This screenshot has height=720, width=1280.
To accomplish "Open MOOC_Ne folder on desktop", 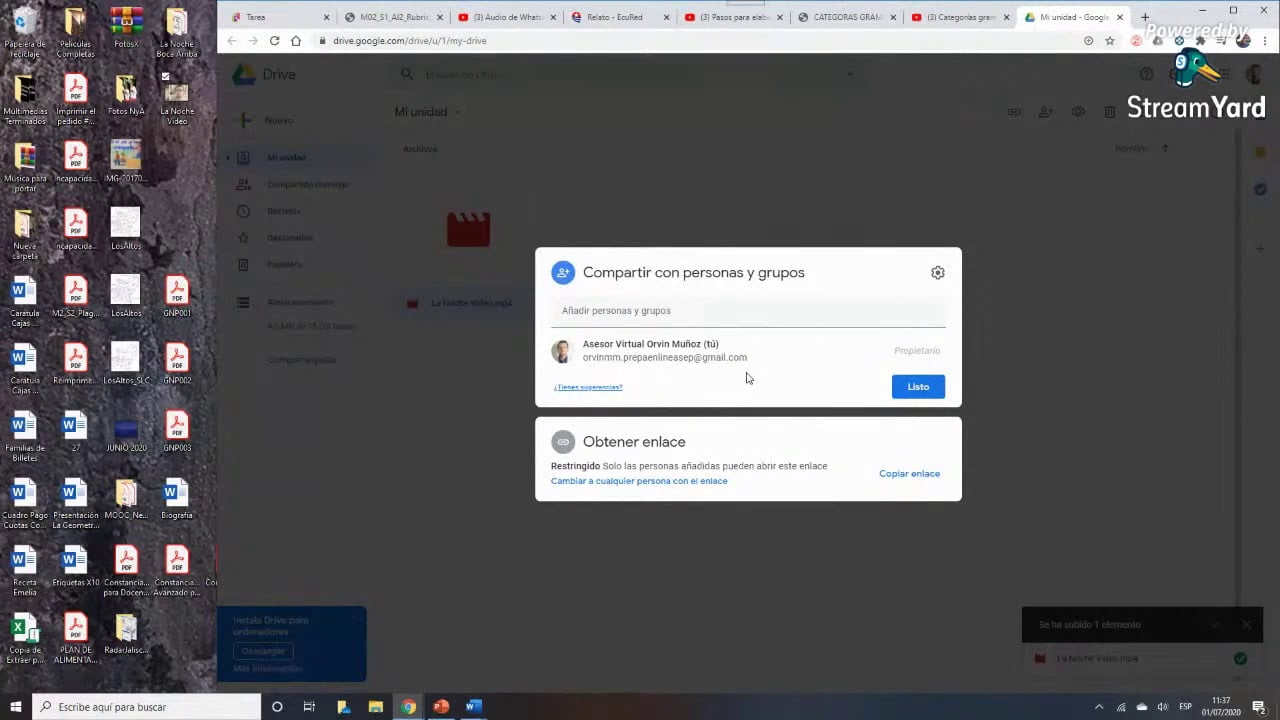I will [126, 499].
